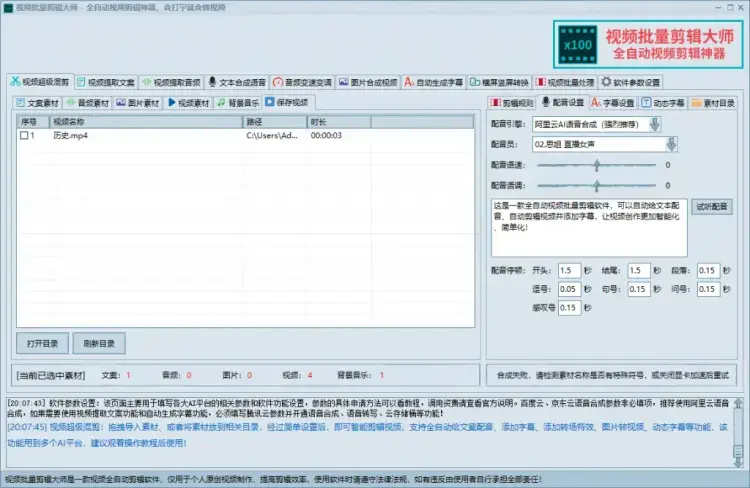Select the file name 历史.mp4
The image size is (750, 488).
[70, 135]
